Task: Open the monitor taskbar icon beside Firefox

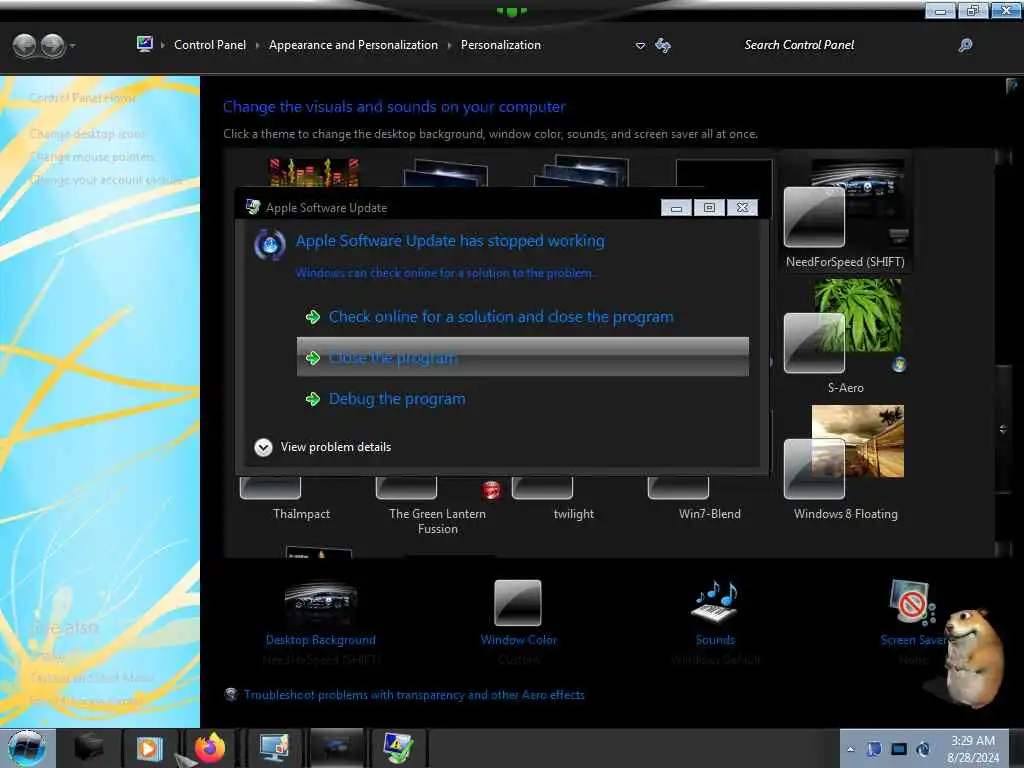Action: coord(274,748)
